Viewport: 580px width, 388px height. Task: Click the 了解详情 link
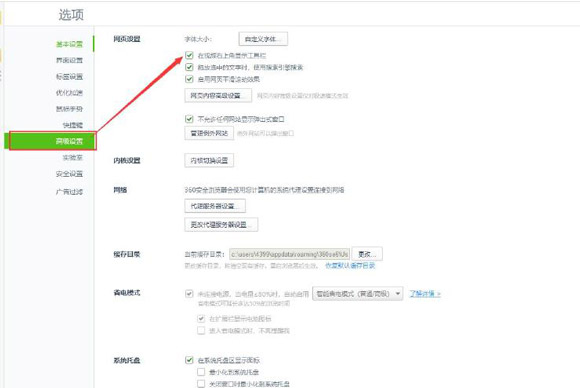[x=425, y=294]
